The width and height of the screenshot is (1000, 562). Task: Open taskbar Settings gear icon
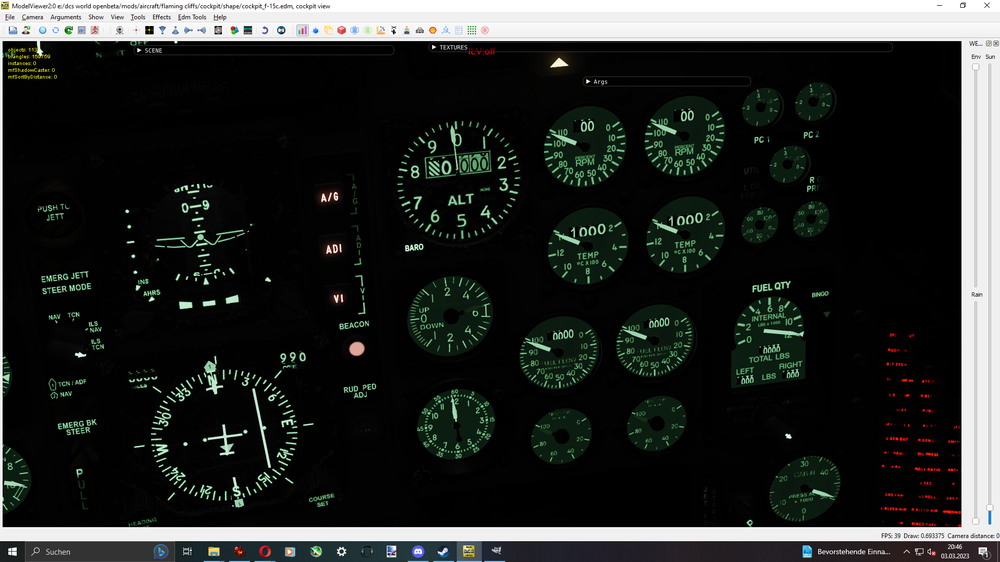(x=341, y=551)
